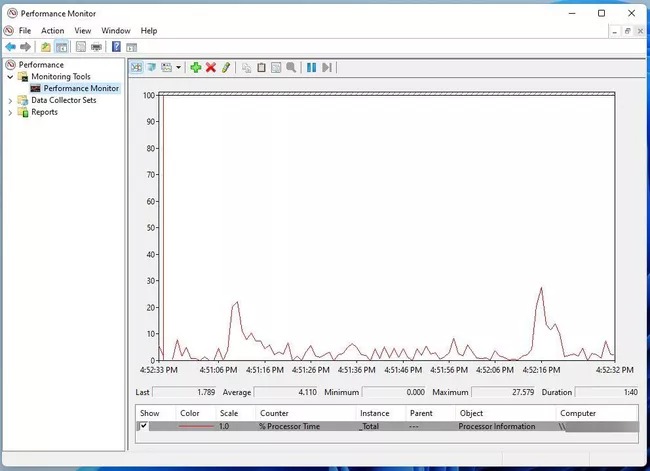Open the Help menu
Image resolution: width=650 pixels, height=471 pixels.
click(149, 31)
